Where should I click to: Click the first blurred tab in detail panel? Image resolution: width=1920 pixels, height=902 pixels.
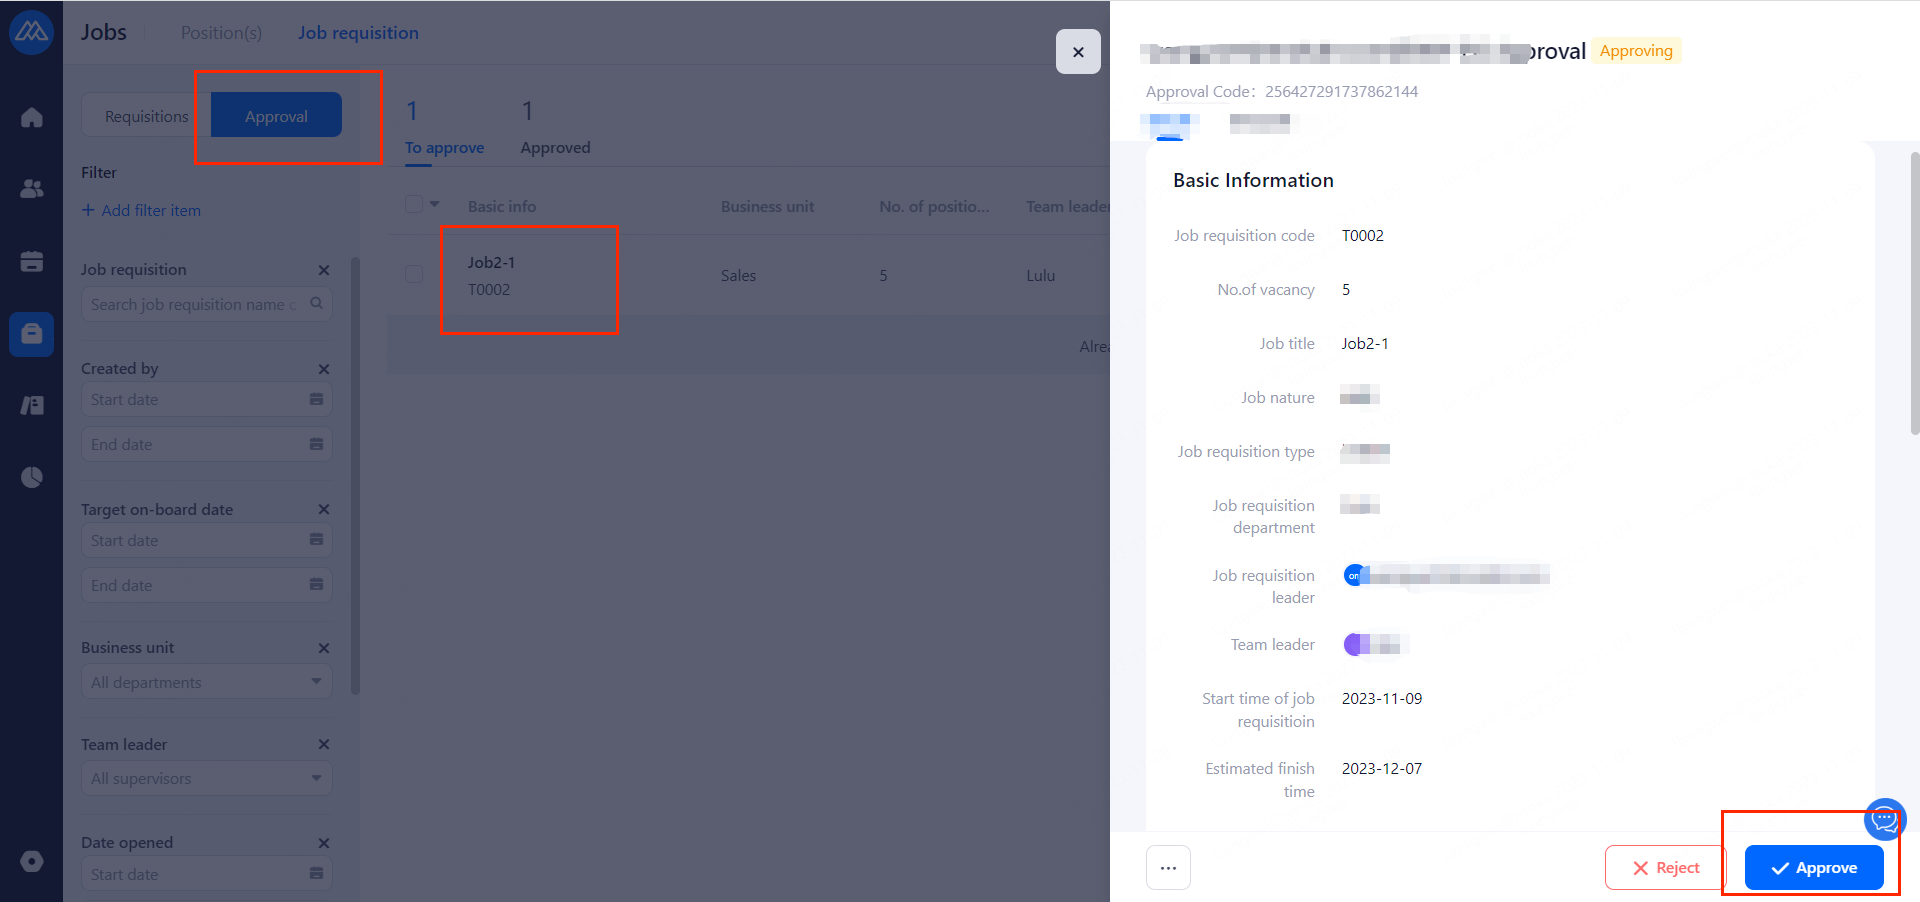click(x=1169, y=124)
